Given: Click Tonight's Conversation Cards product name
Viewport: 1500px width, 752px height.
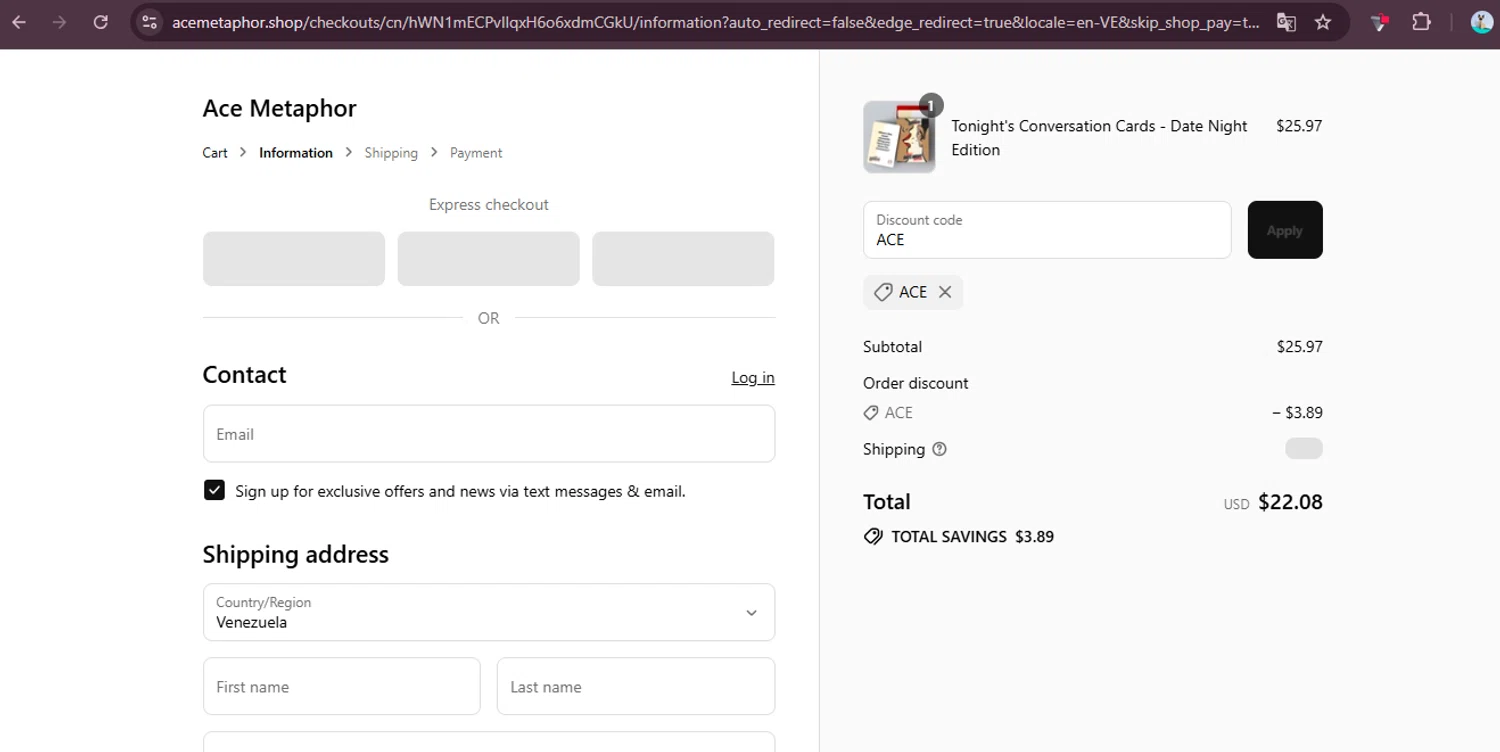Looking at the screenshot, I should tap(1099, 138).
